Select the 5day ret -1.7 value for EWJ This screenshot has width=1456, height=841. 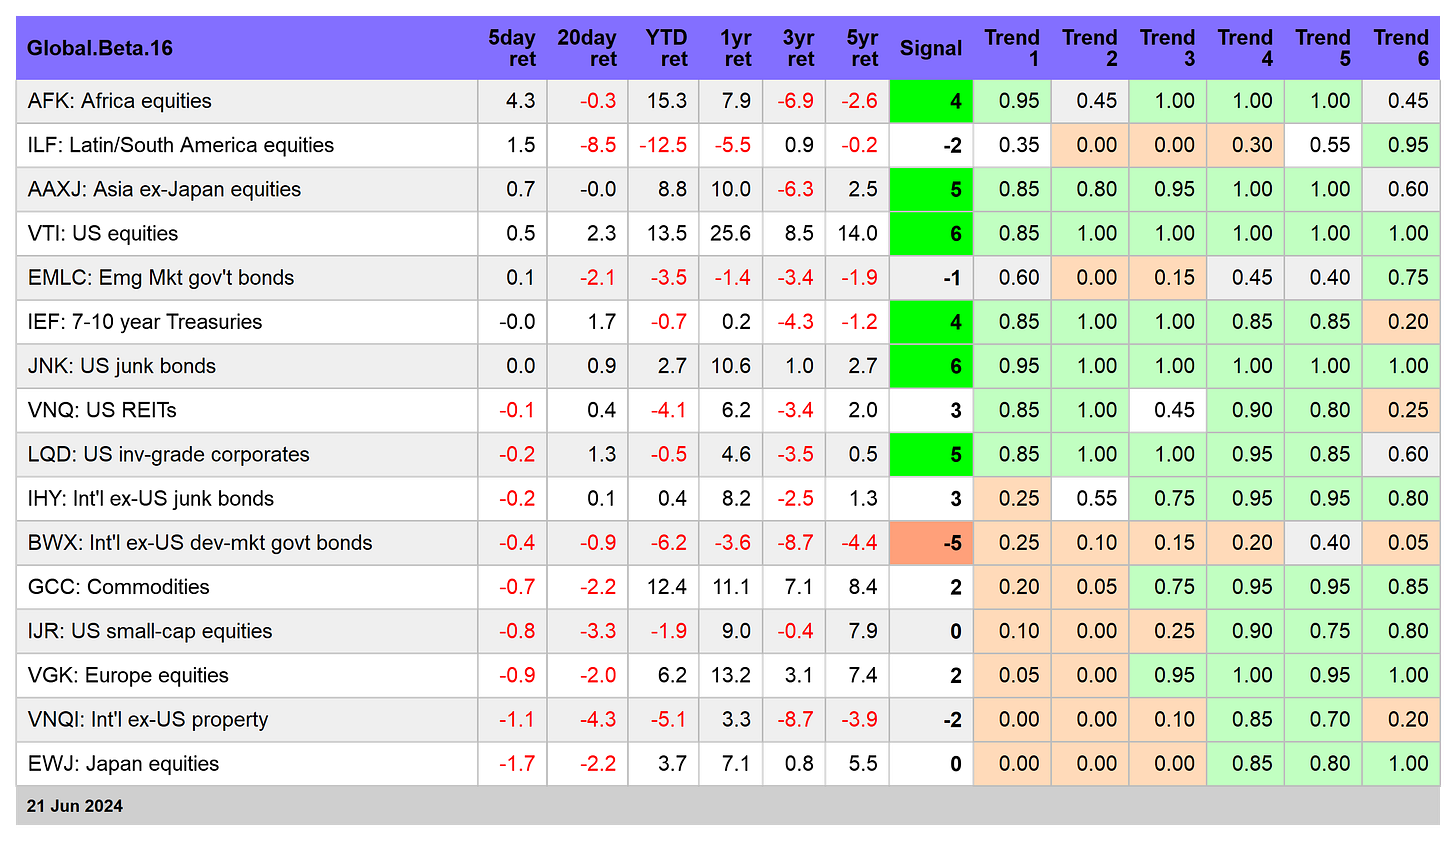point(517,764)
